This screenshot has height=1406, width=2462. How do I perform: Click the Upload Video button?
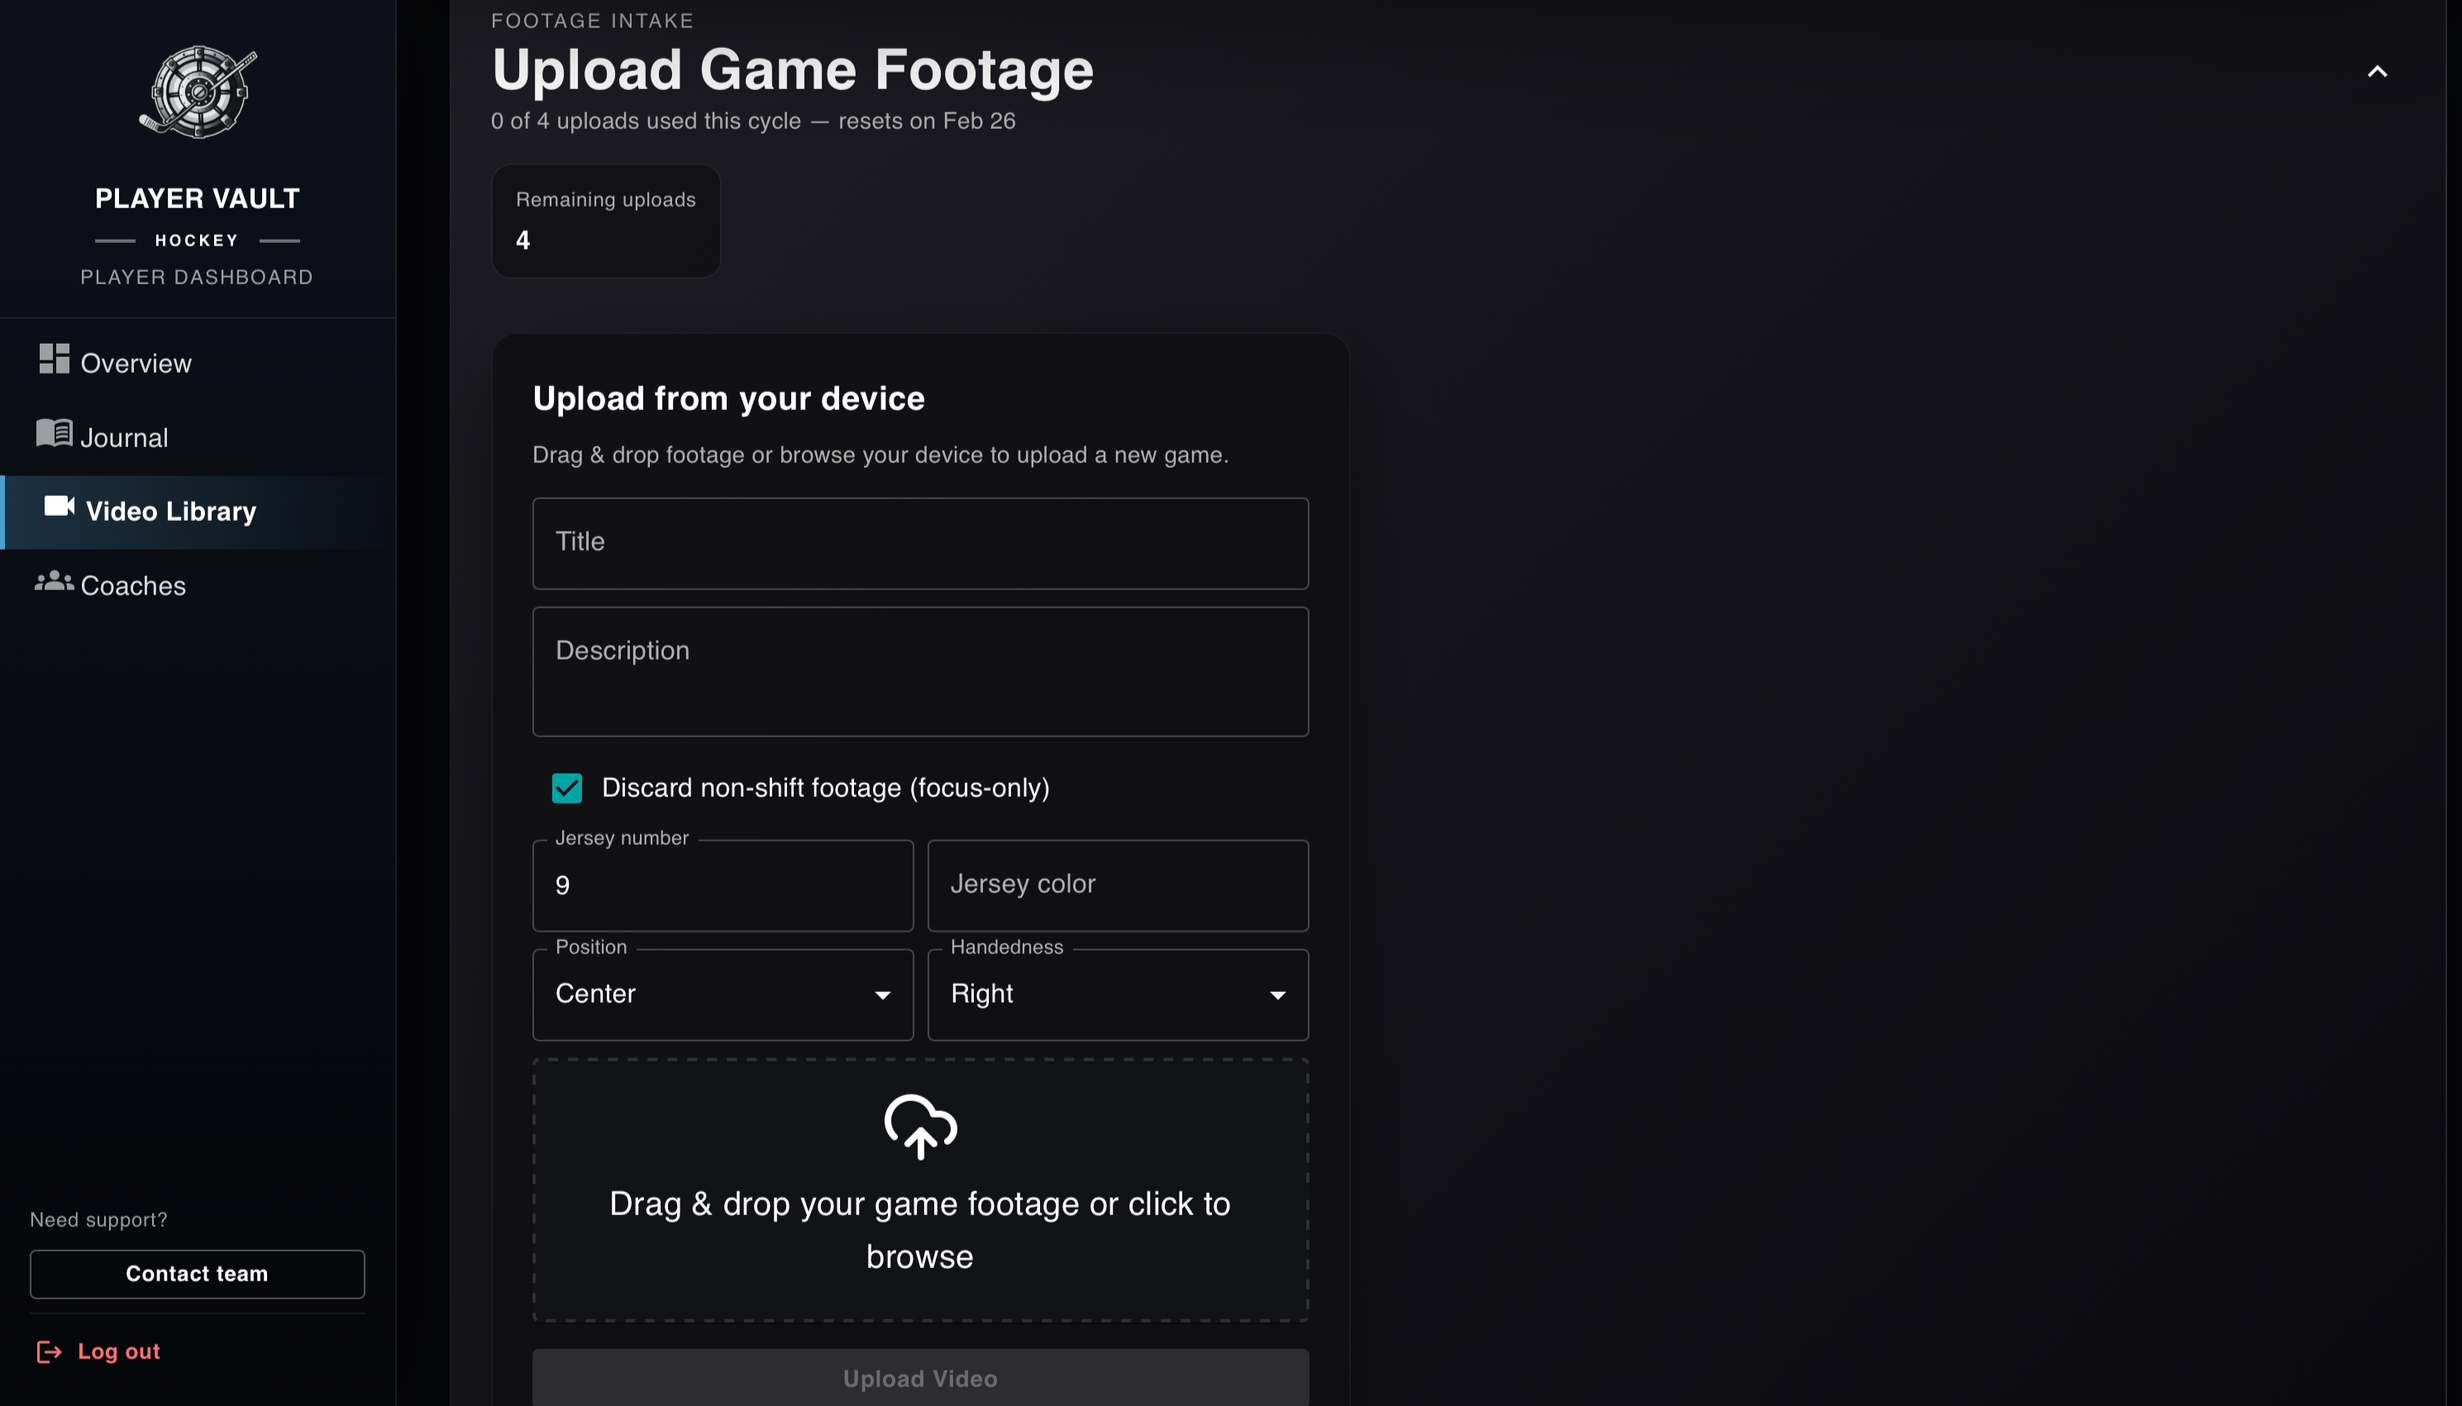pyautogui.click(x=919, y=1378)
